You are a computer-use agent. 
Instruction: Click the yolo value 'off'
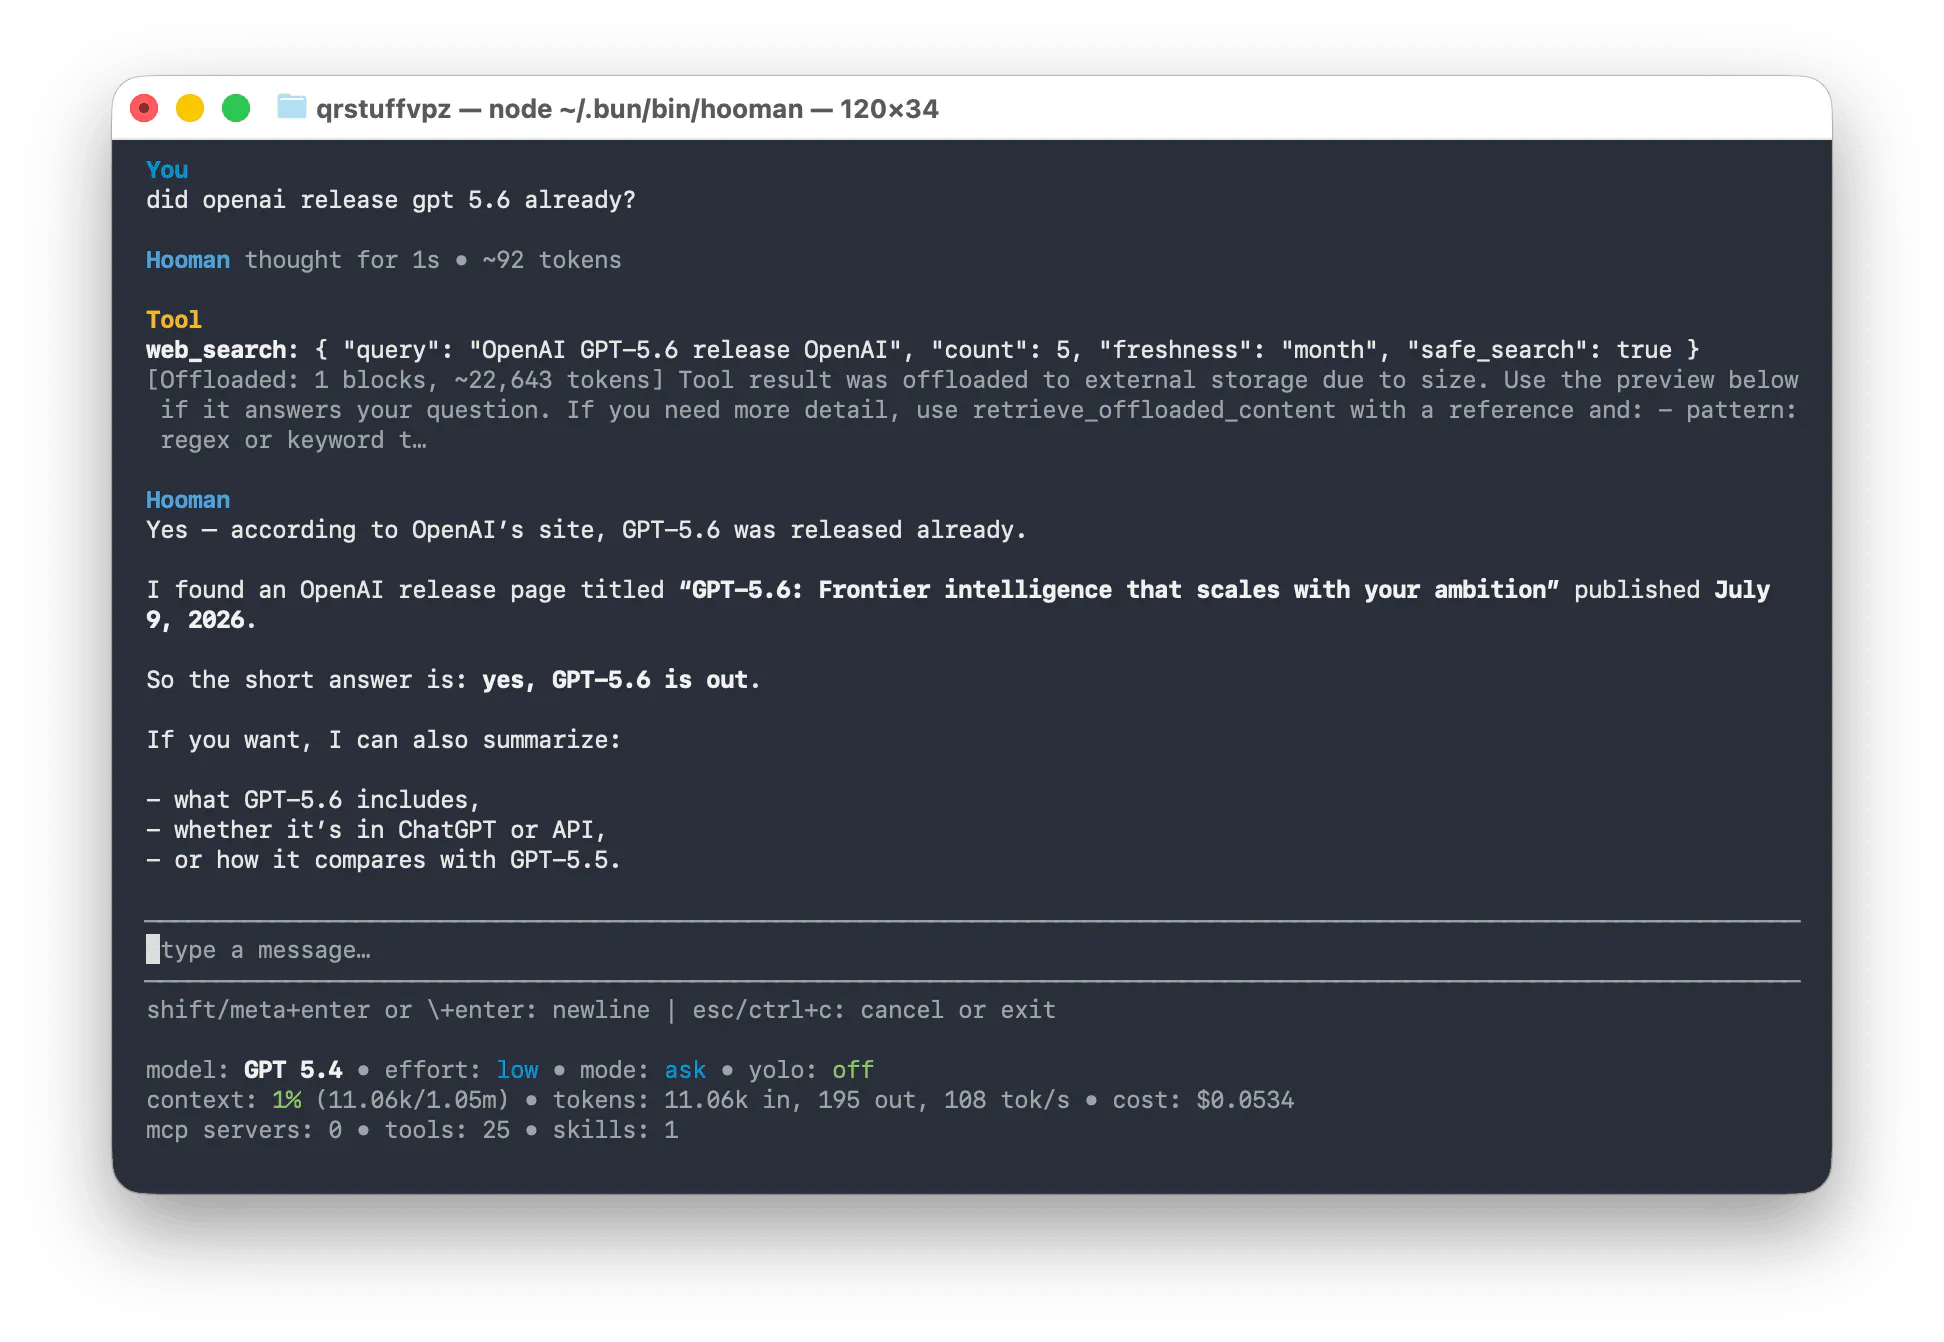coord(853,1070)
